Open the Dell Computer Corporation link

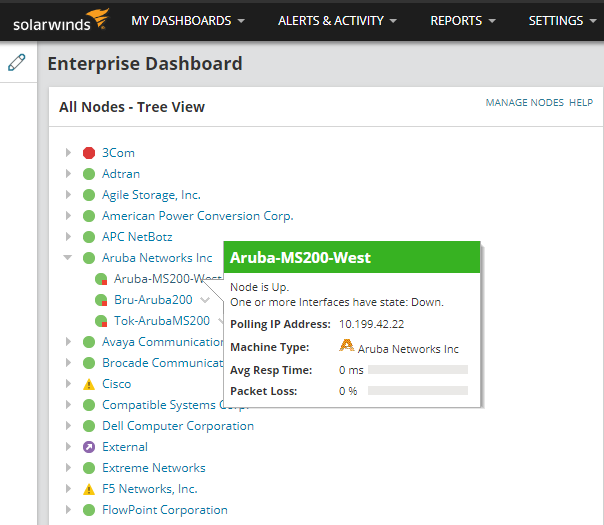pyautogui.click(x=178, y=426)
